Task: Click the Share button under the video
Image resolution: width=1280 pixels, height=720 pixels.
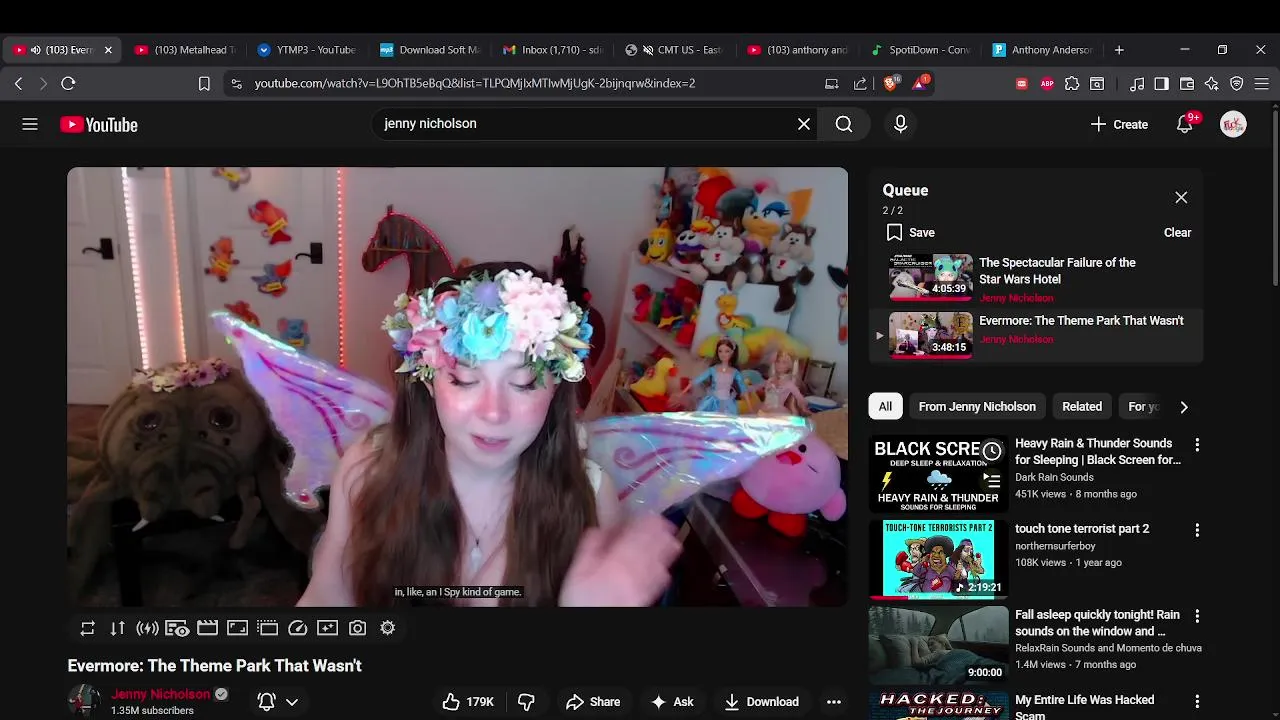Action: (593, 702)
